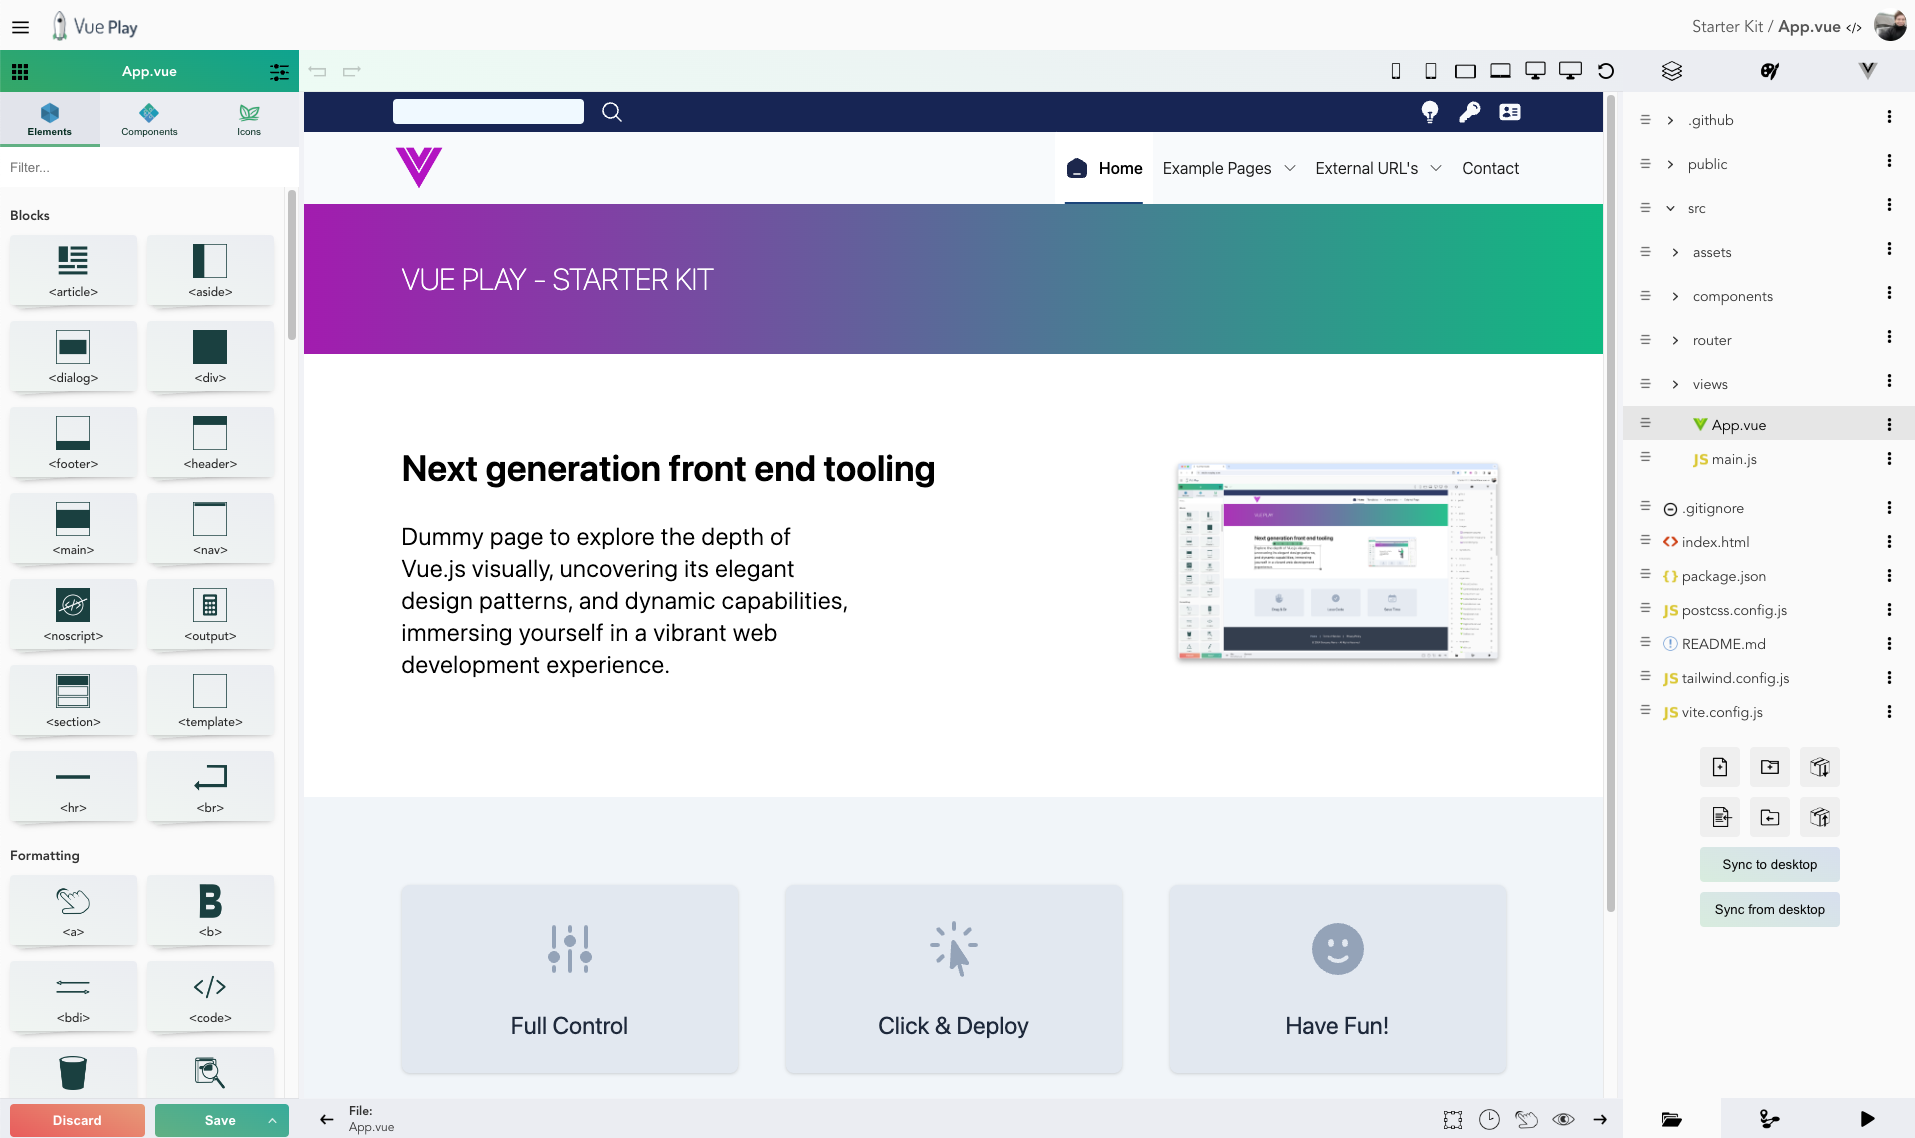Add the div block element

point(210,356)
